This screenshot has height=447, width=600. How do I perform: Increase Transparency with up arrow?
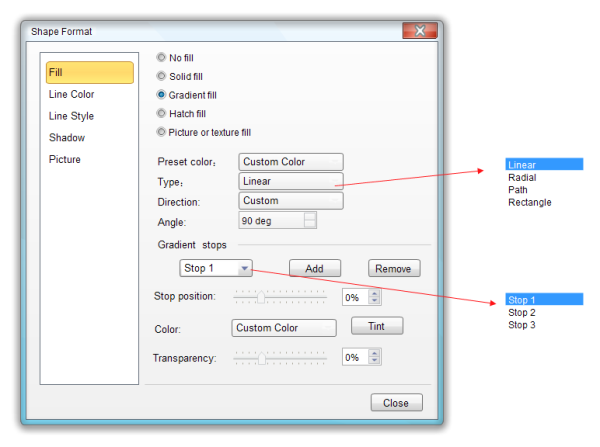tap(374, 353)
